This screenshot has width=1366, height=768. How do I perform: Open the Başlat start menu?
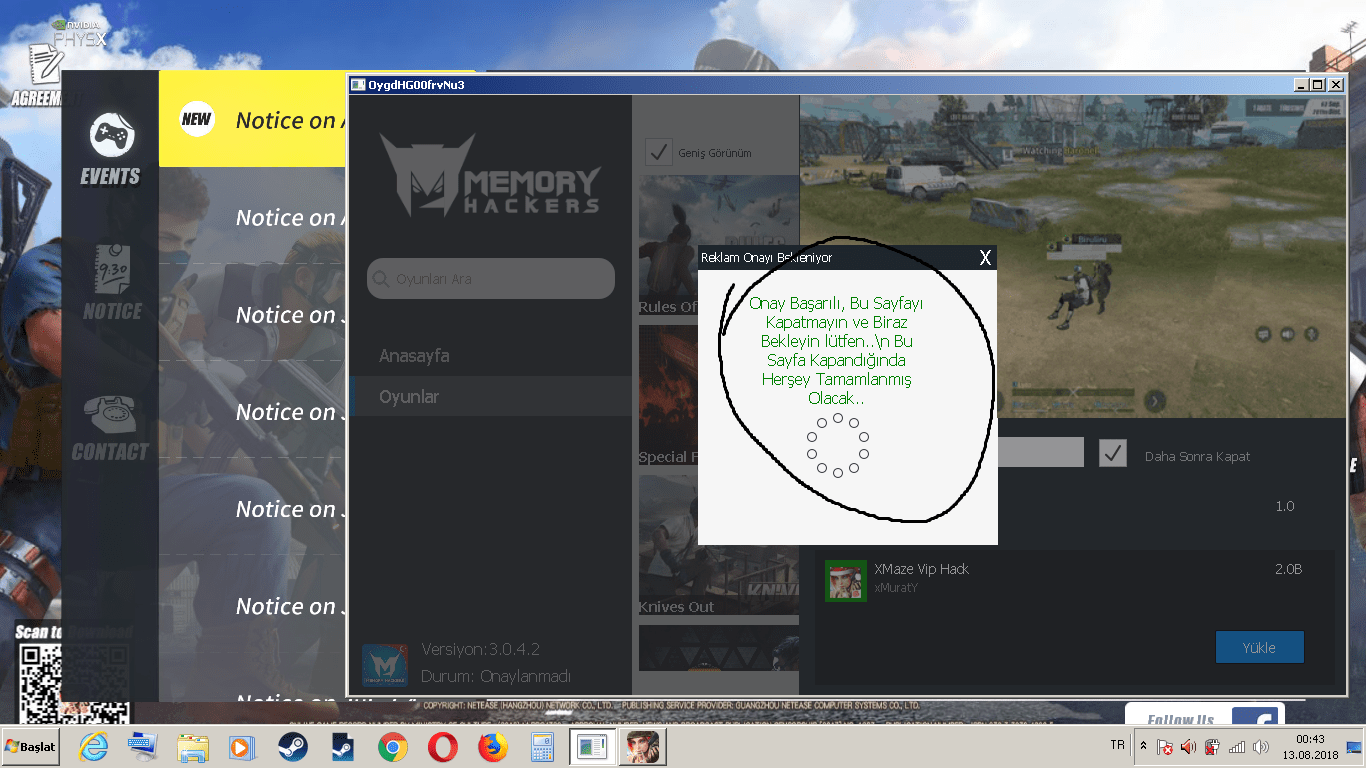click(x=31, y=747)
